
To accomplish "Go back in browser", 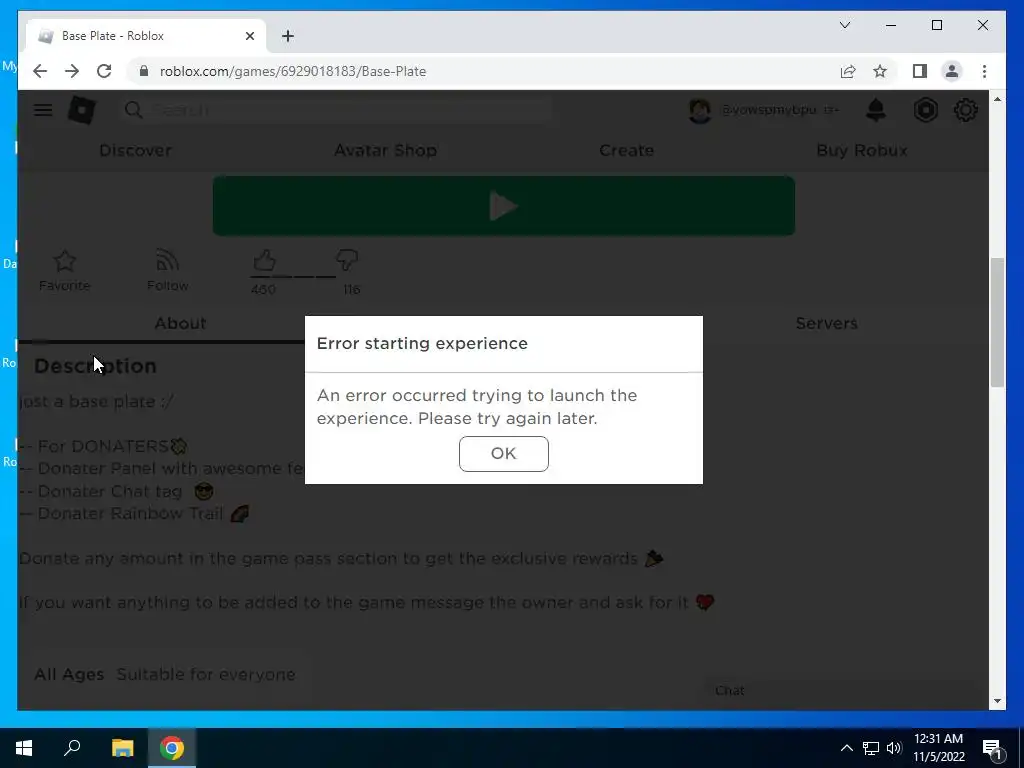I will tap(40, 71).
